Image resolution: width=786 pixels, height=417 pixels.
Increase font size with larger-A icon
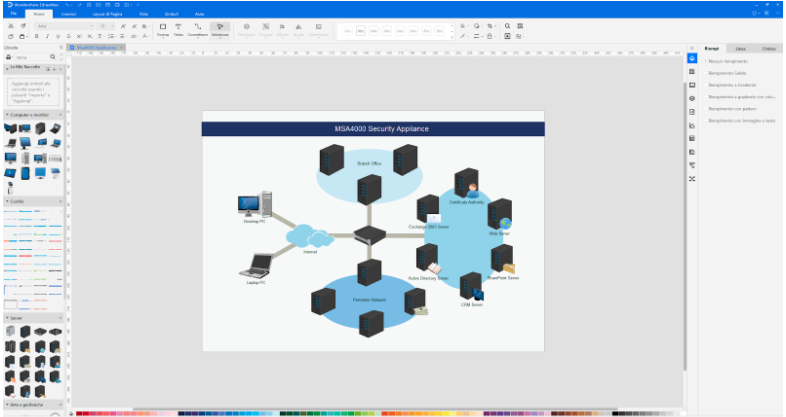coord(123,26)
